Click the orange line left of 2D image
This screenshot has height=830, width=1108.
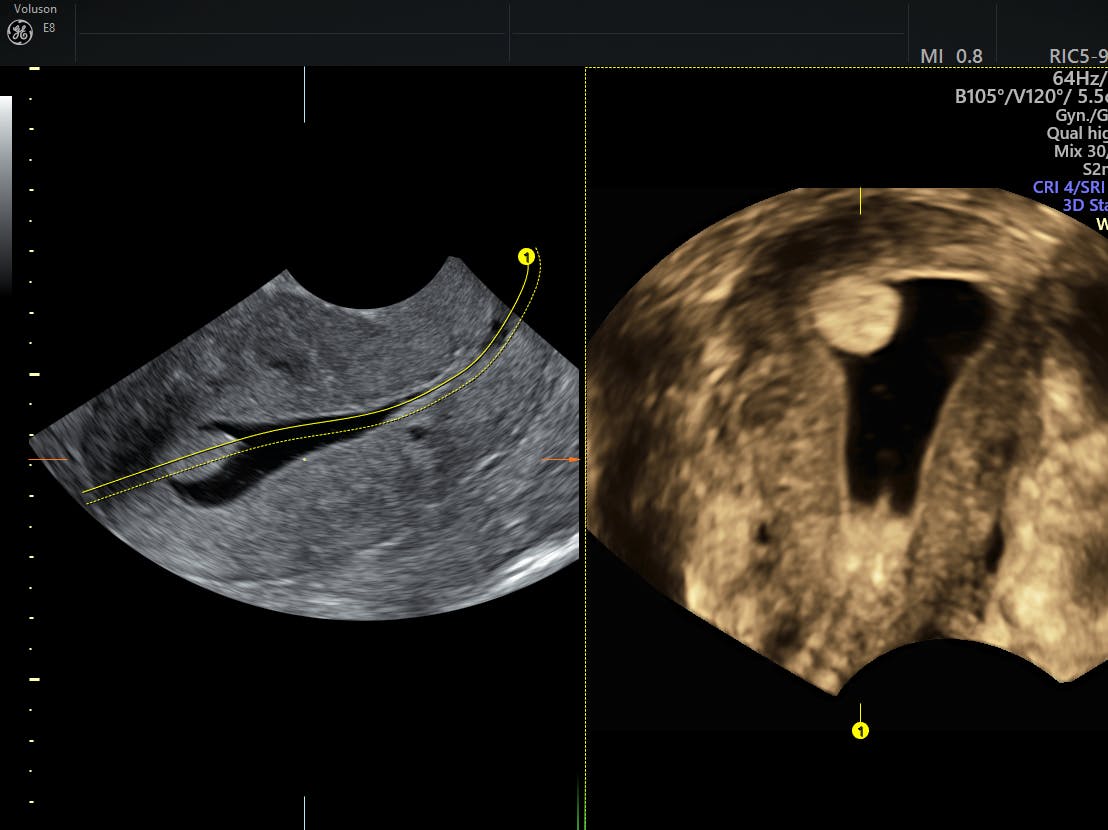[x=48, y=459]
